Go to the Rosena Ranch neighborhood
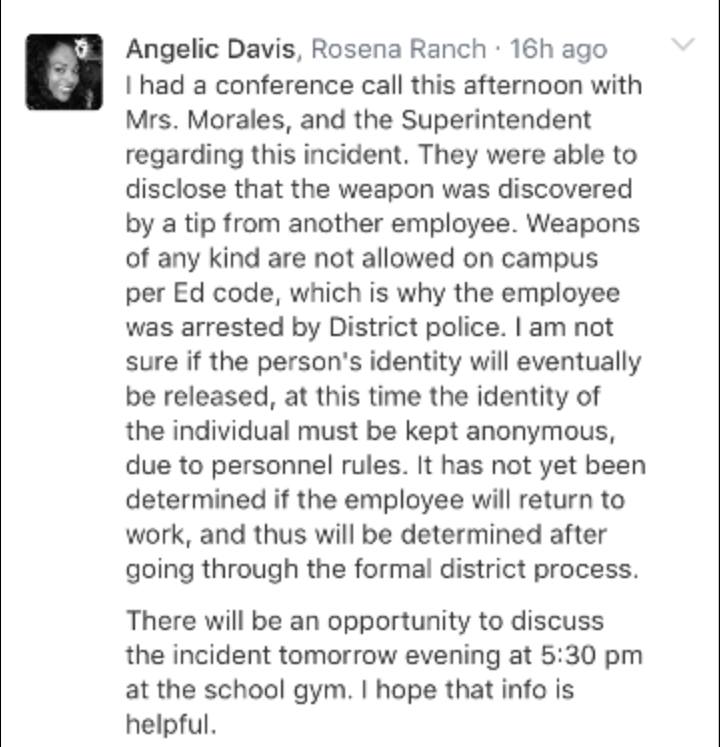Viewport: 720px width, 747px height. pos(398,49)
